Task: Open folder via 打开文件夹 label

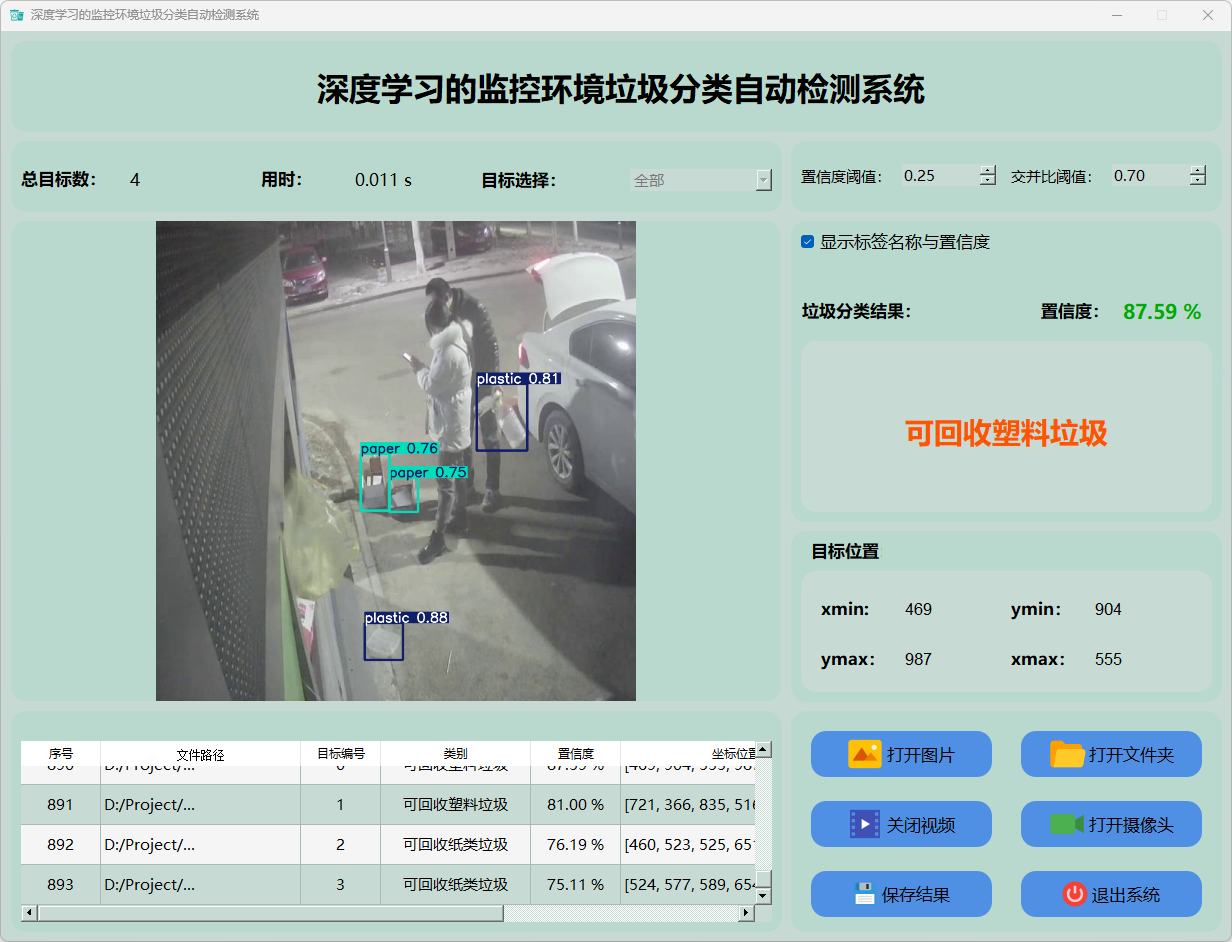Action: pyautogui.click(x=1131, y=755)
